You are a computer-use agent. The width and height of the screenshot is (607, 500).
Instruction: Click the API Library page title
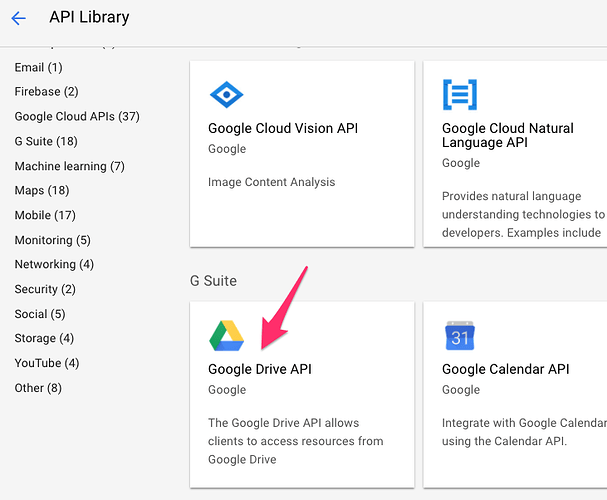(89, 17)
